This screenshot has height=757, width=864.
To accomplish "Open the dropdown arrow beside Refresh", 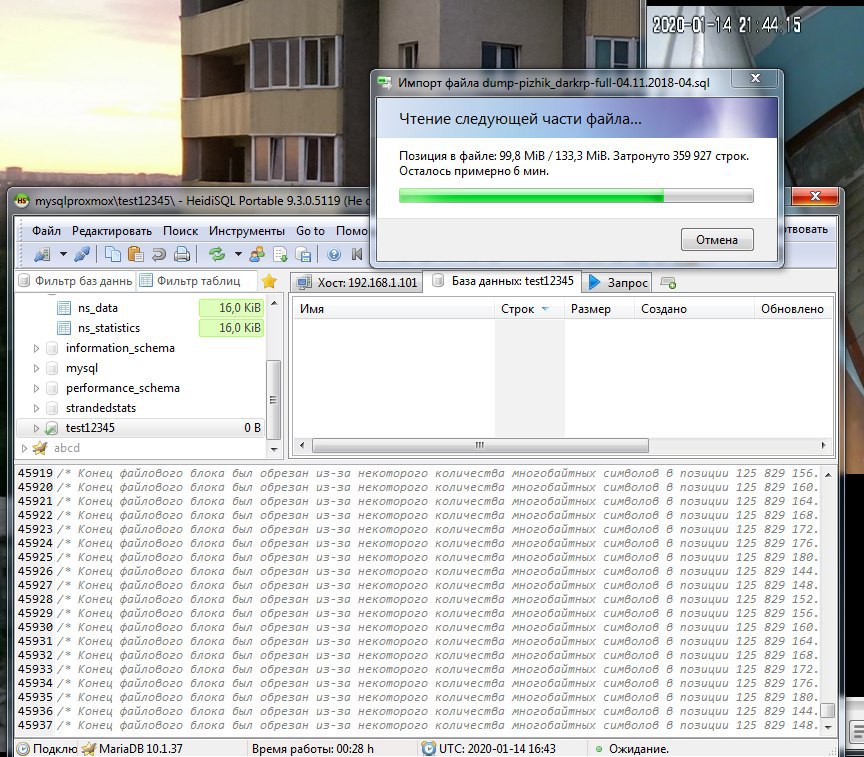I will pyautogui.click(x=238, y=255).
